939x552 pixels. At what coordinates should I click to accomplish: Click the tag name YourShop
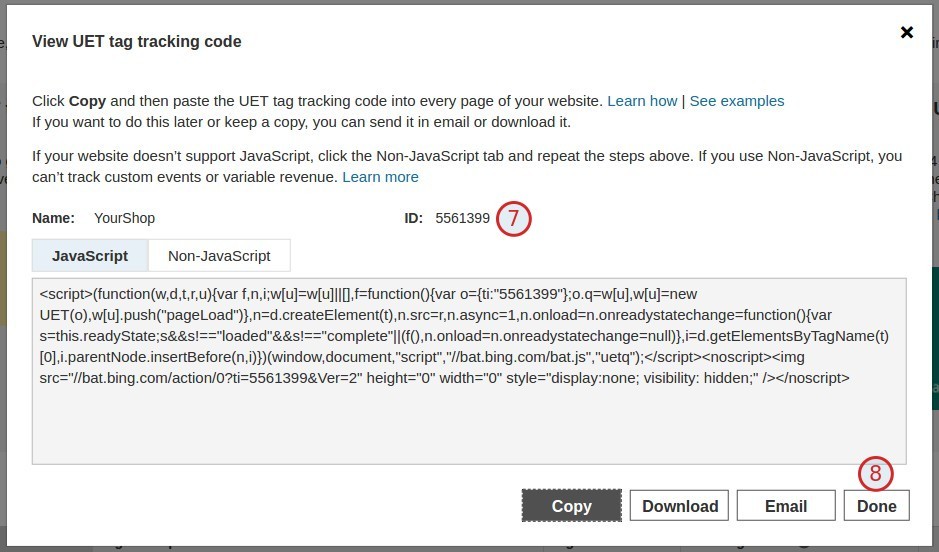point(124,218)
